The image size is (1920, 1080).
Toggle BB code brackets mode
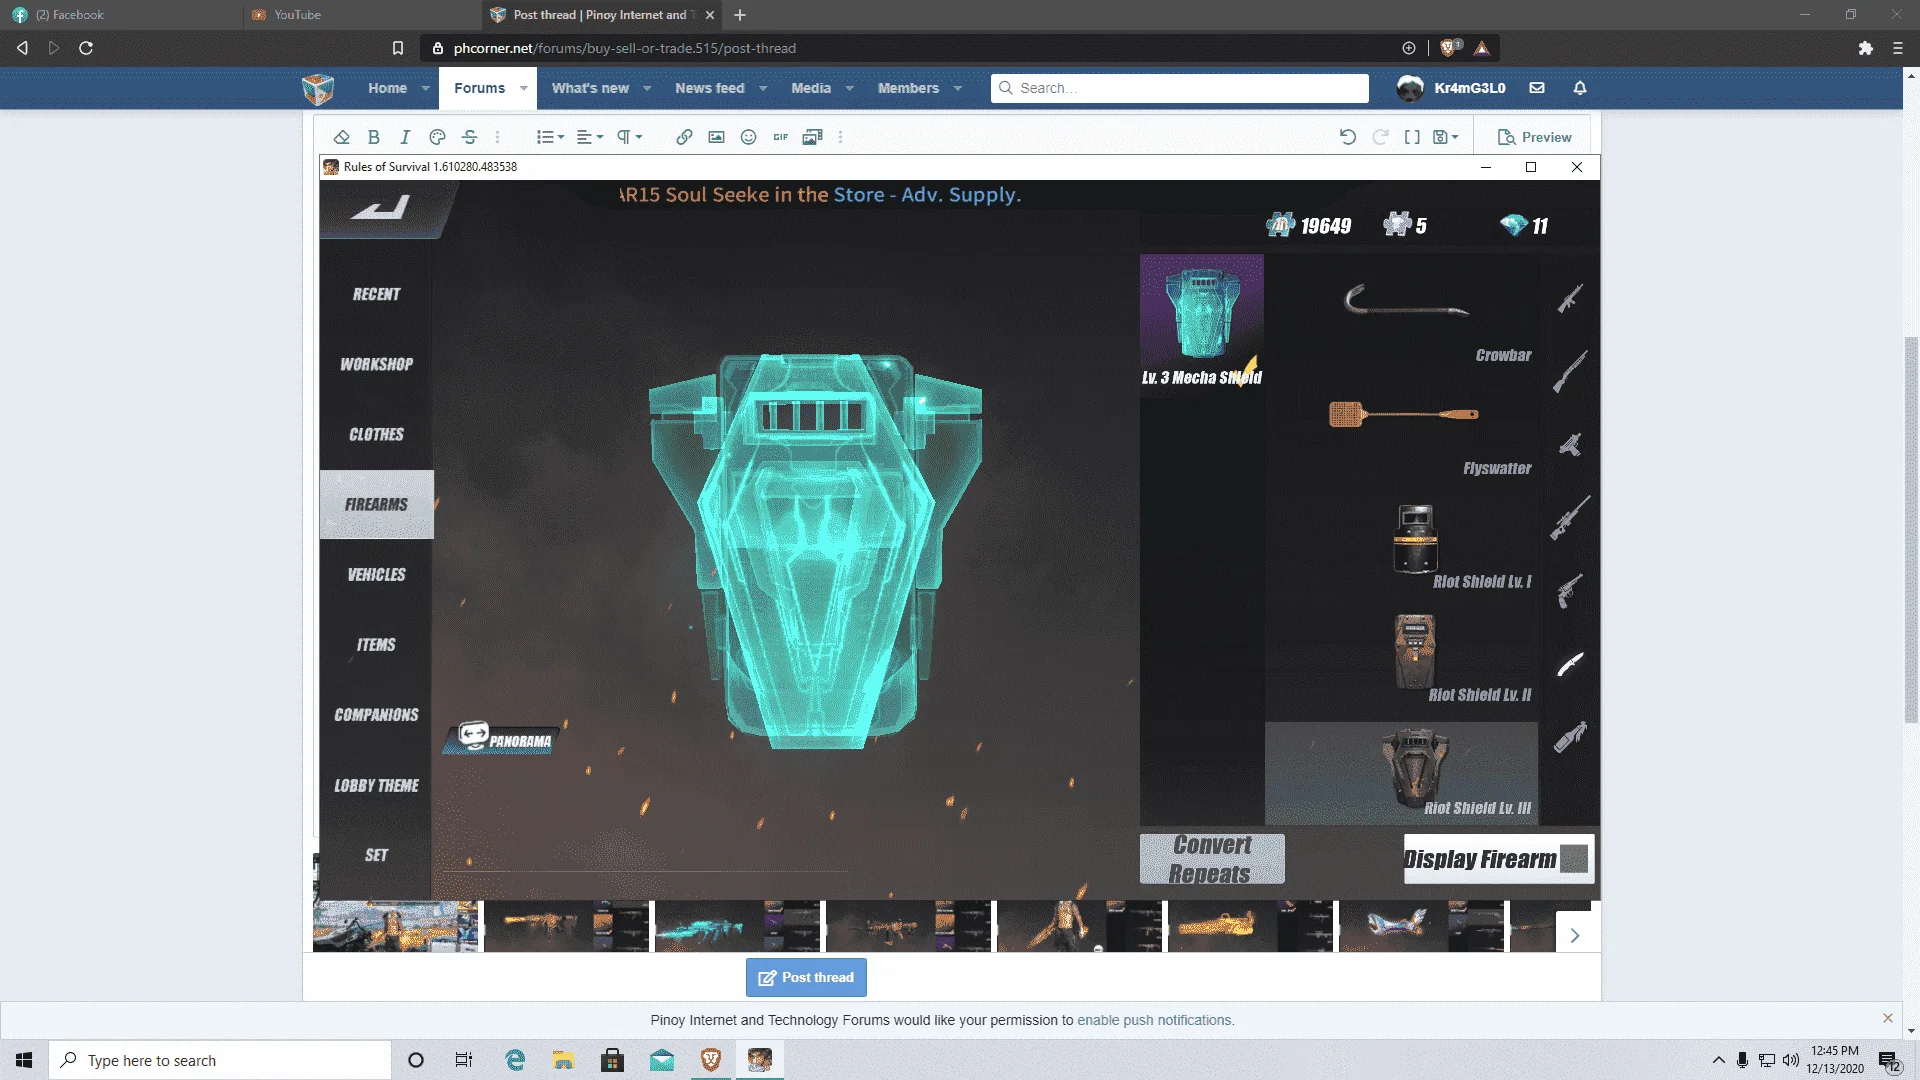[x=1412, y=137]
